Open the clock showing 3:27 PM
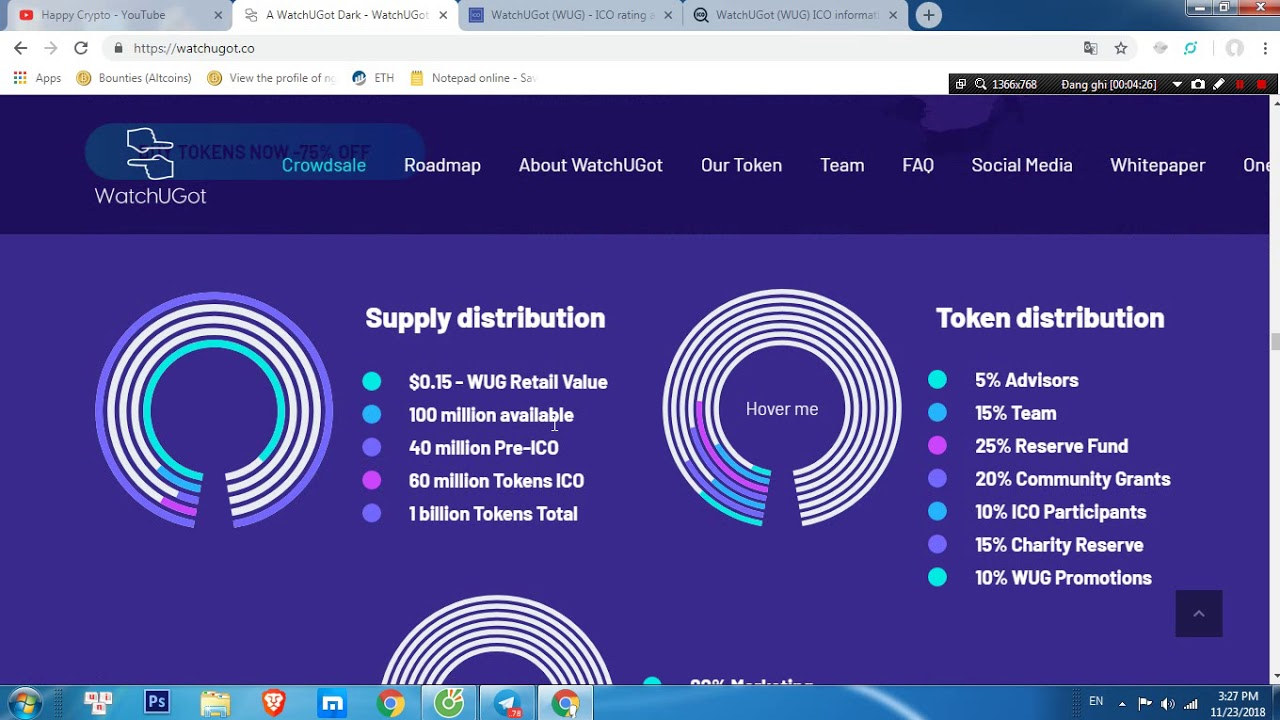 1239,703
